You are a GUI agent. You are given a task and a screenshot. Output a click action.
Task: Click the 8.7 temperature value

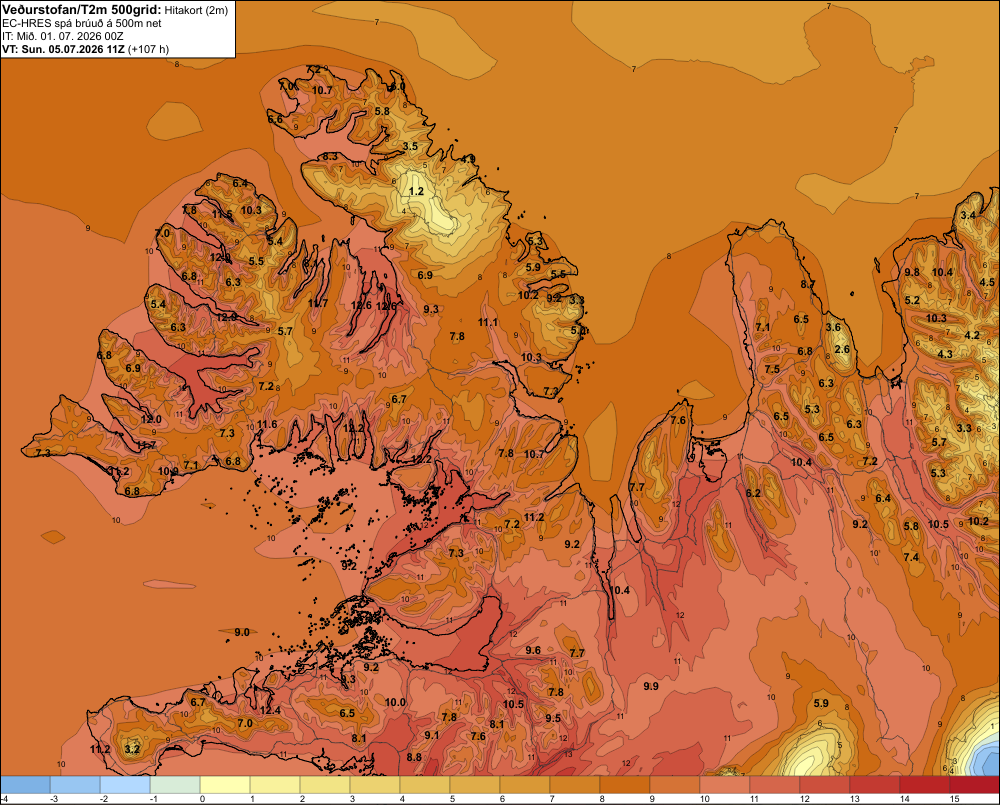808,284
